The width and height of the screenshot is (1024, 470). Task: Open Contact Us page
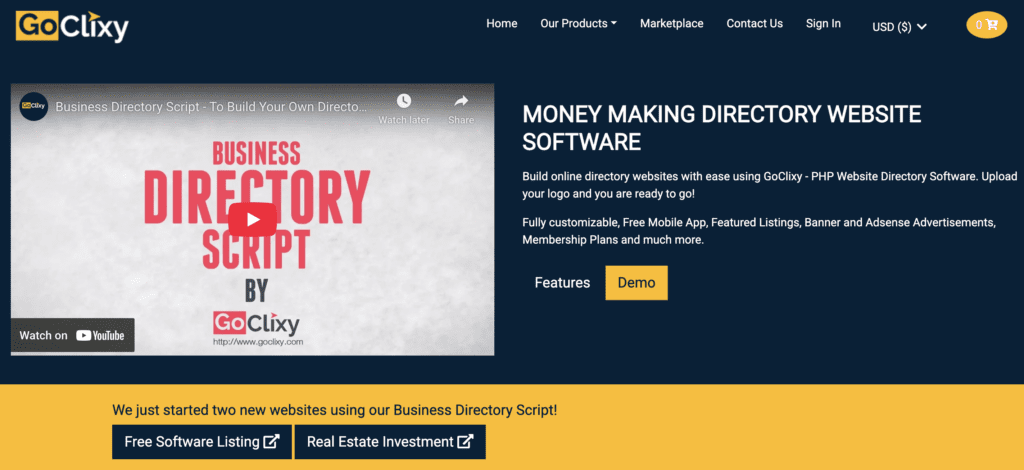click(x=754, y=24)
